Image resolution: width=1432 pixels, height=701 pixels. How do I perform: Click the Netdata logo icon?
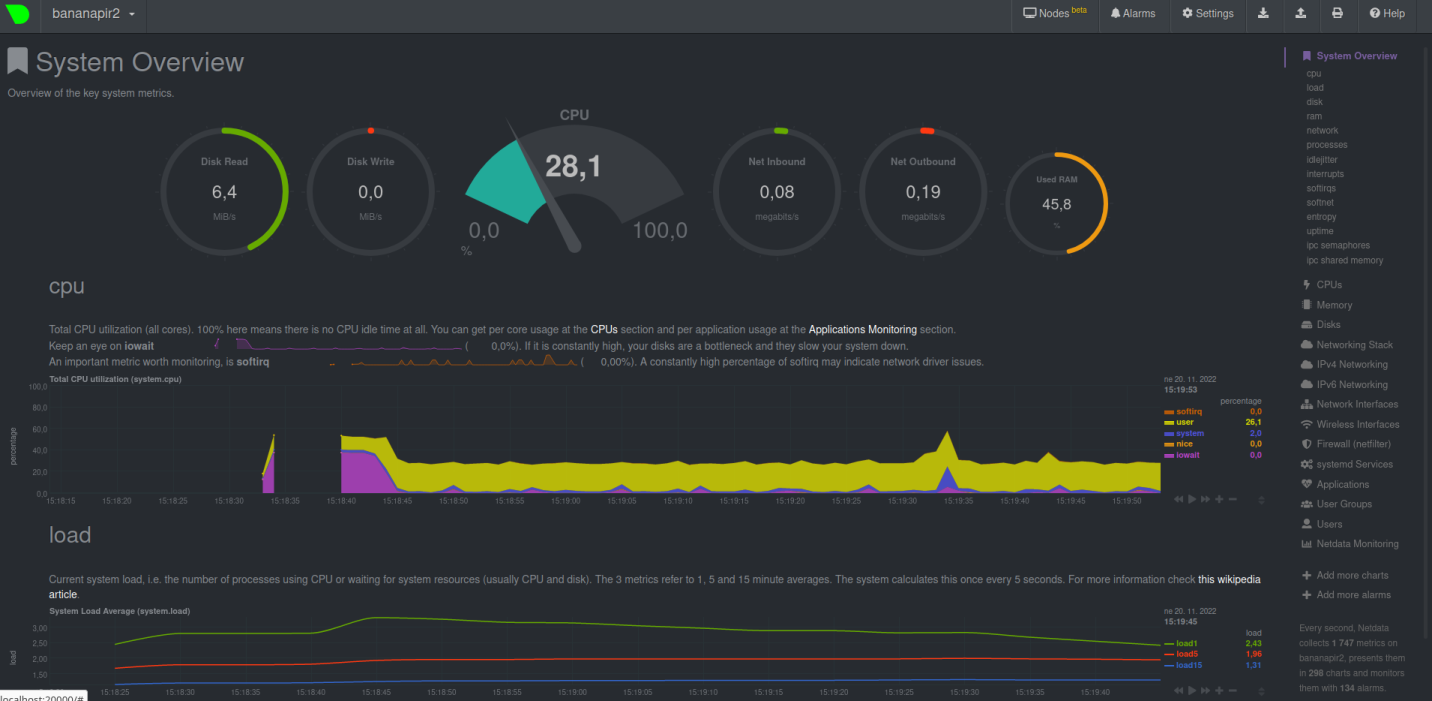pyautogui.click(x=18, y=14)
